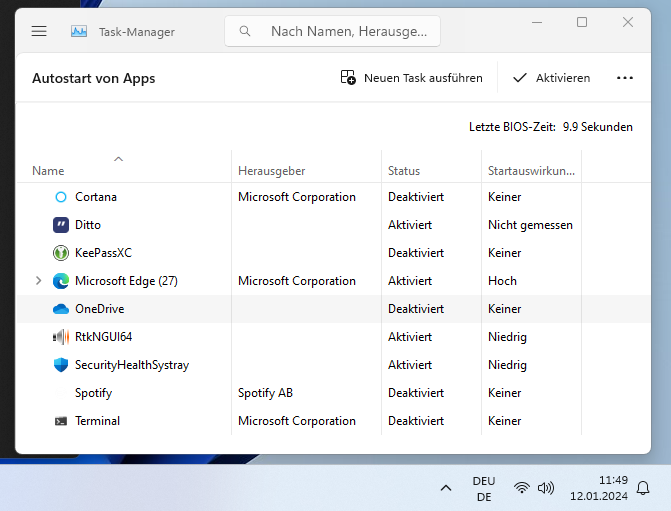Select the Terminal entry name

click(x=98, y=421)
